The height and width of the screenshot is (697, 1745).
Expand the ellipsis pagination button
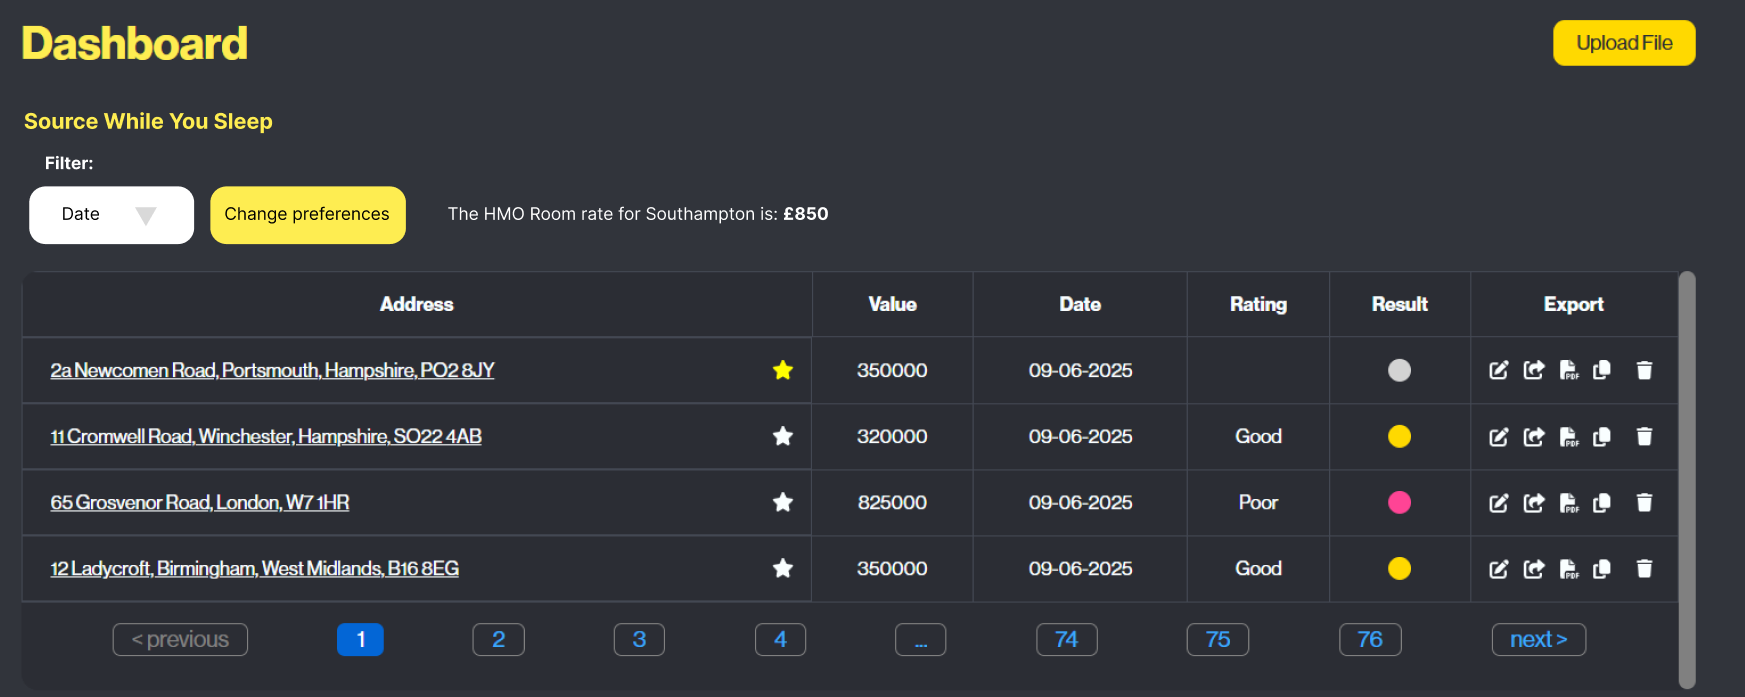920,640
